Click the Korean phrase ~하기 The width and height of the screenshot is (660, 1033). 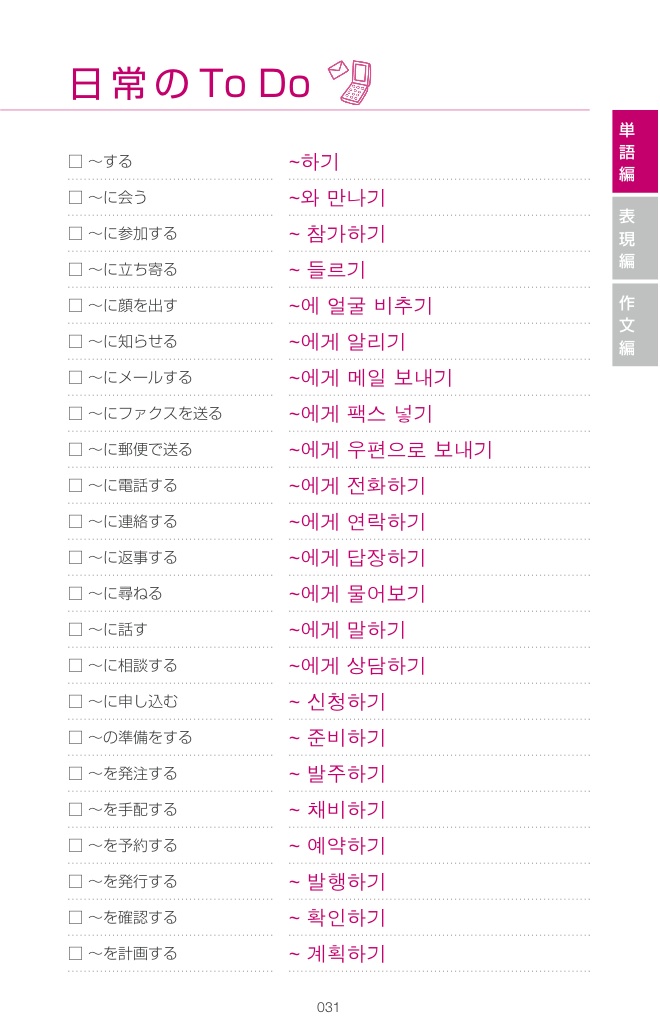314,161
